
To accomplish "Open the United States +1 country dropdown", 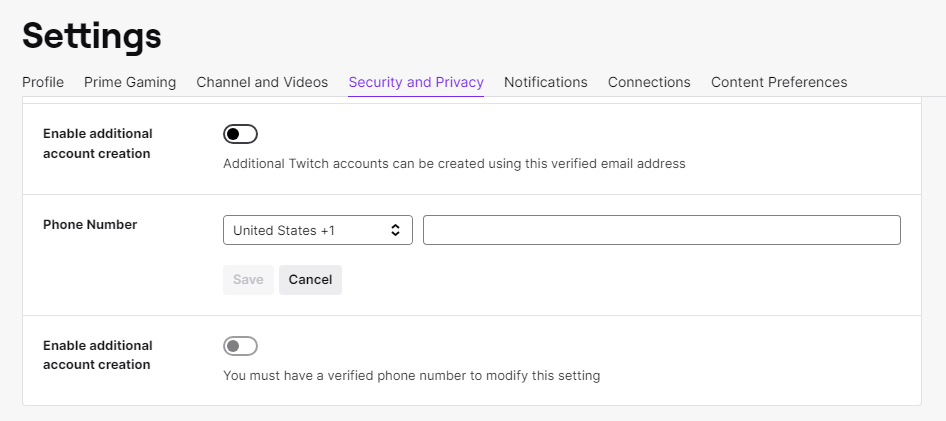I will [x=317, y=230].
